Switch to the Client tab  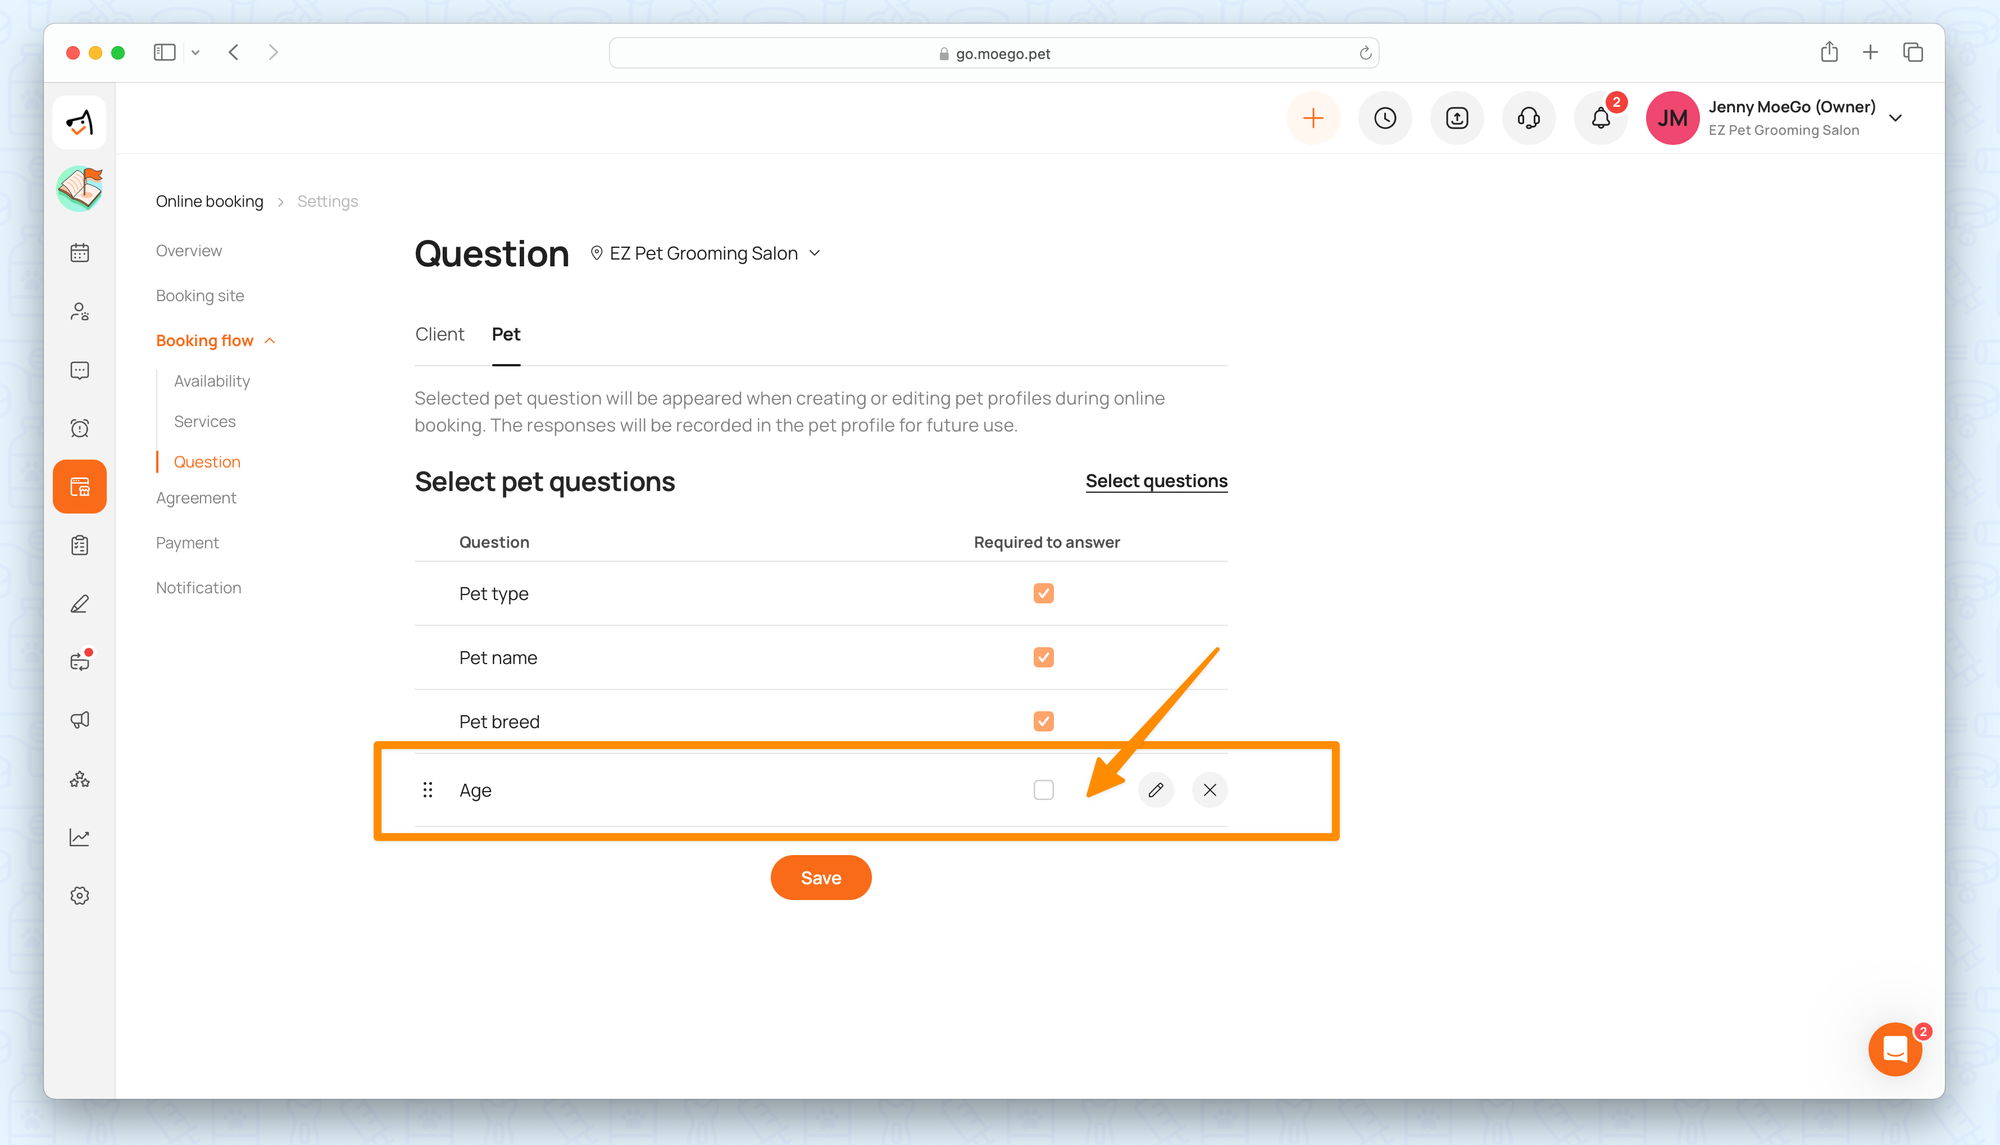(x=439, y=334)
